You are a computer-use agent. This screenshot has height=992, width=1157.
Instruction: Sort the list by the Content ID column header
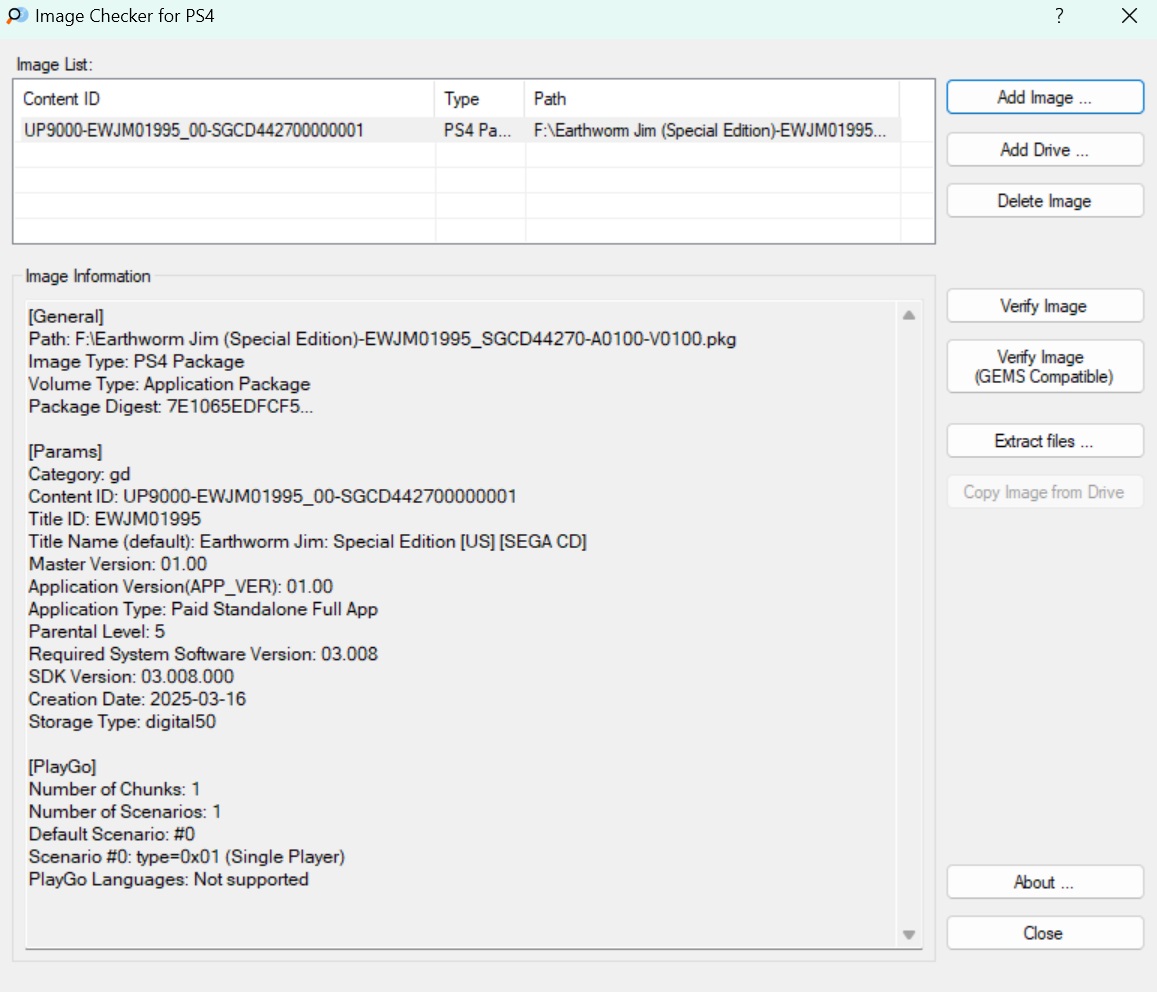tap(225, 99)
